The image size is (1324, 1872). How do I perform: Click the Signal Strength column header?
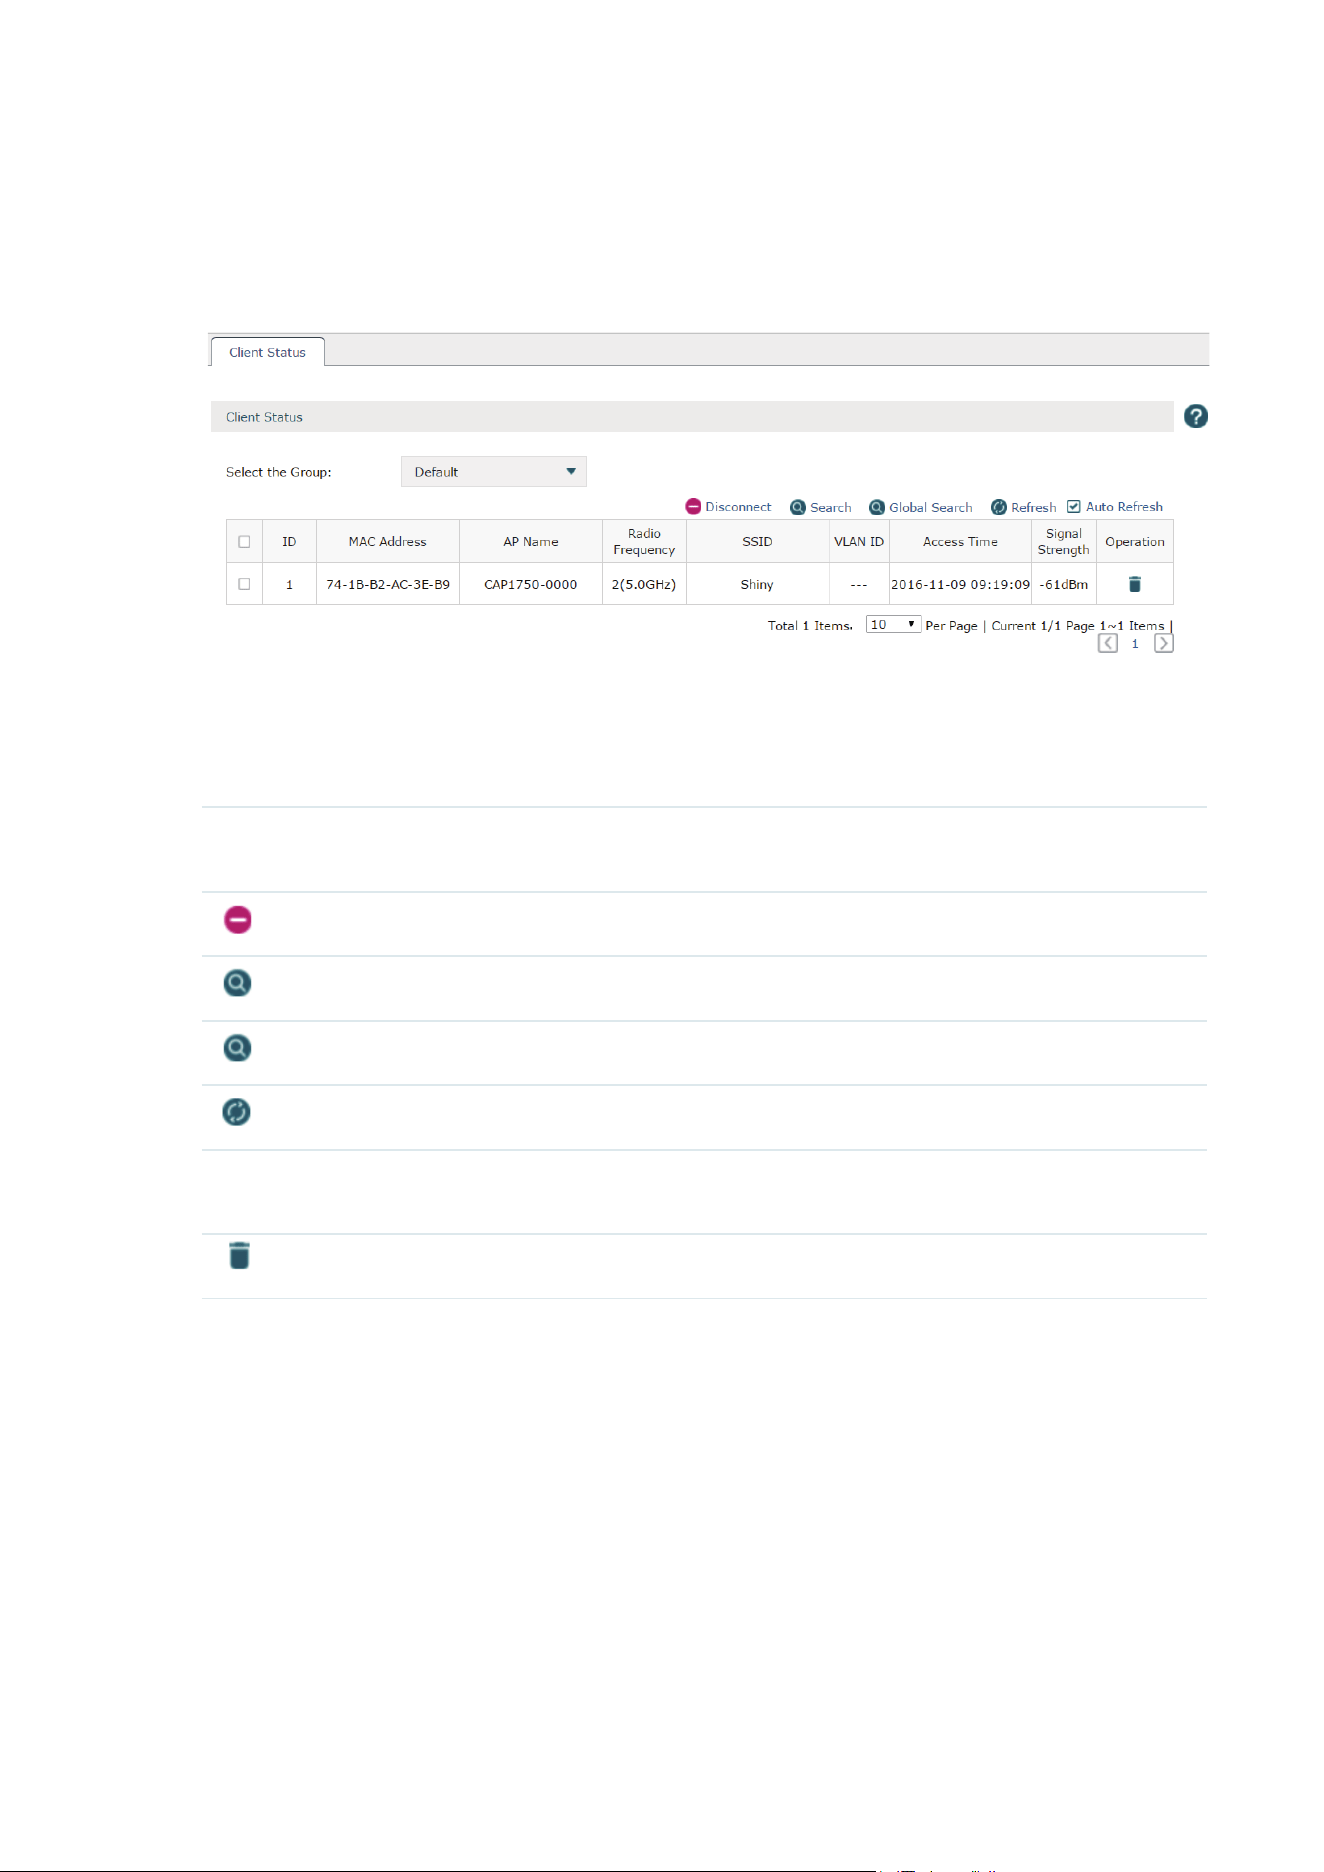click(1063, 542)
